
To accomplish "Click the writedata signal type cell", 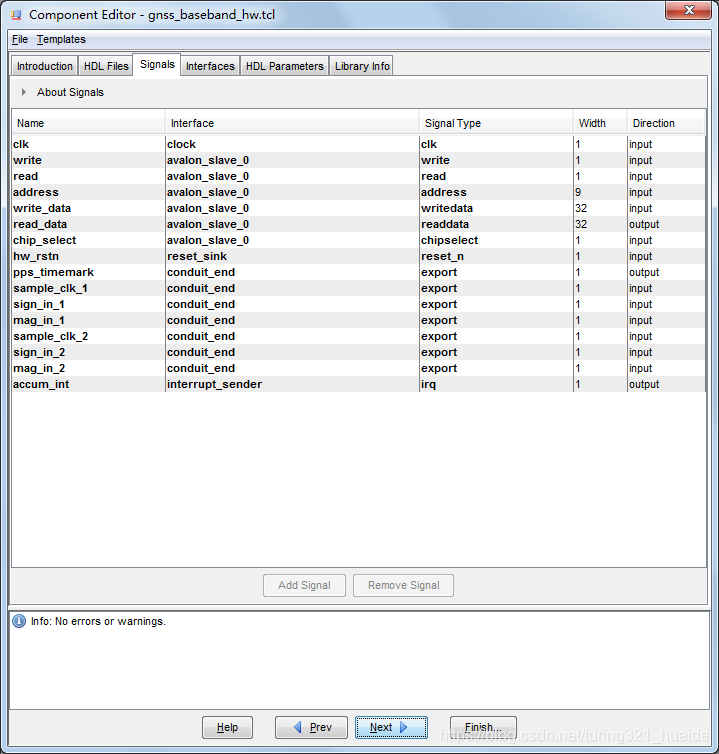I will pyautogui.click(x=496, y=208).
